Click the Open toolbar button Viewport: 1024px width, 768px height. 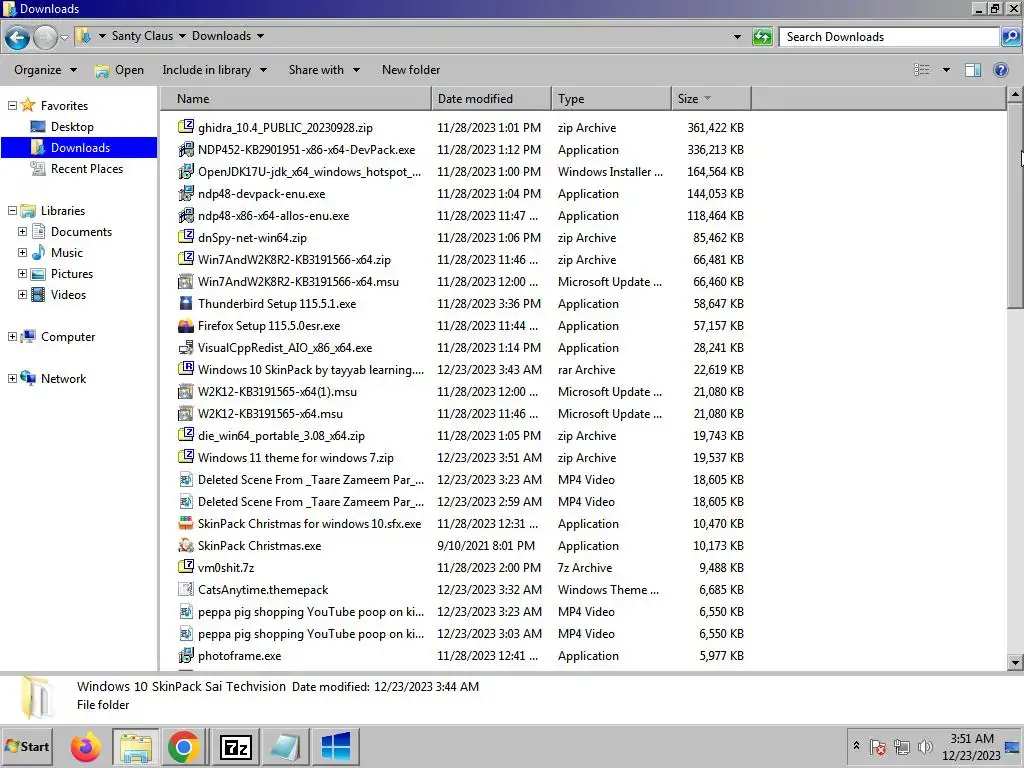click(120, 70)
